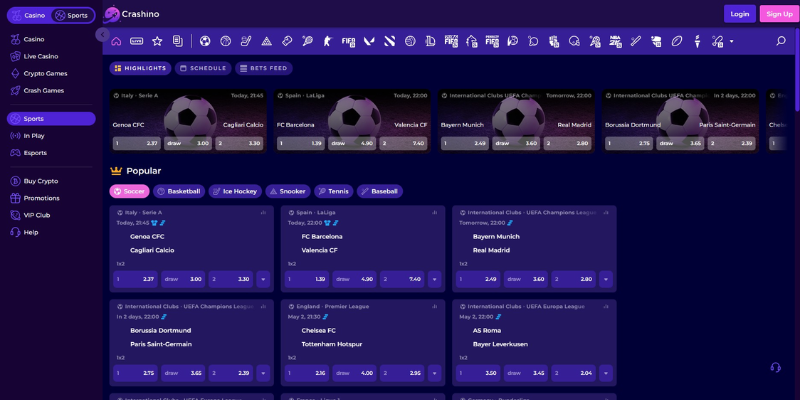Screen dimensions: 800x400
Task: Open Live Casino in sidebar
Action: (x=51, y=56)
